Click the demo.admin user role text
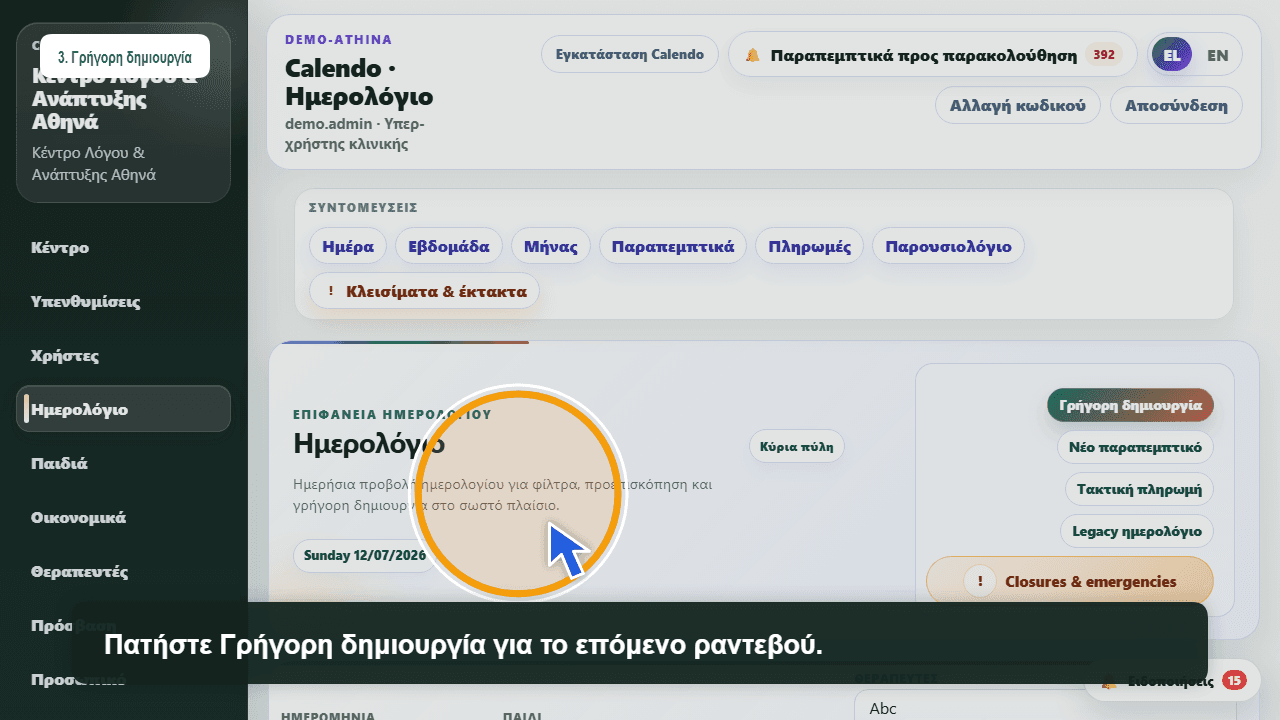Image resolution: width=1280 pixels, height=720 pixels. pos(355,134)
